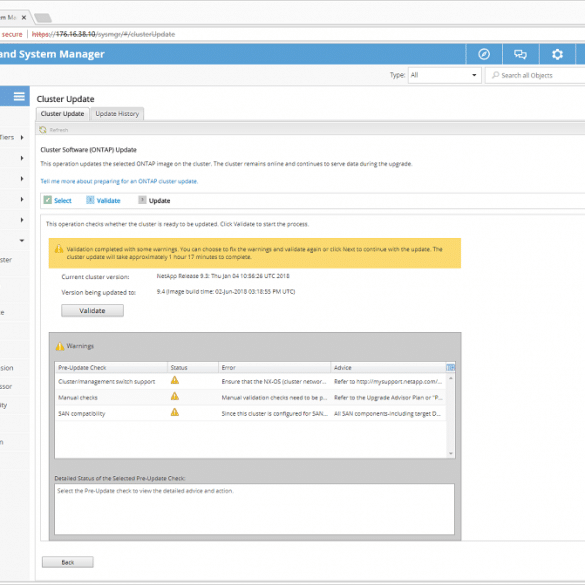Click the Refresh icon in toolbar
The width and height of the screenshot is (585, 585).
point(43,129)
